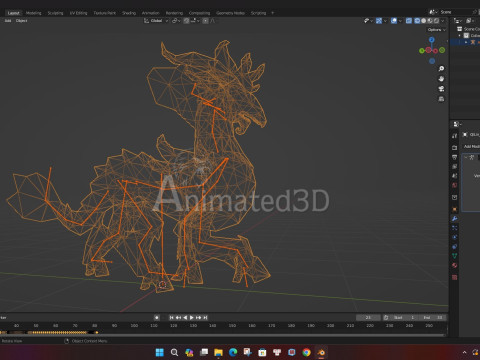
Task: Switch to the Geometry Nodes tab
Action: tap(230, 13)
